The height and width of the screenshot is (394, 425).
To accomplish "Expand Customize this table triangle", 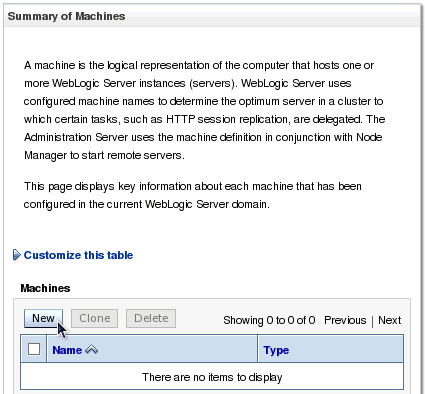I will (17, 255).
